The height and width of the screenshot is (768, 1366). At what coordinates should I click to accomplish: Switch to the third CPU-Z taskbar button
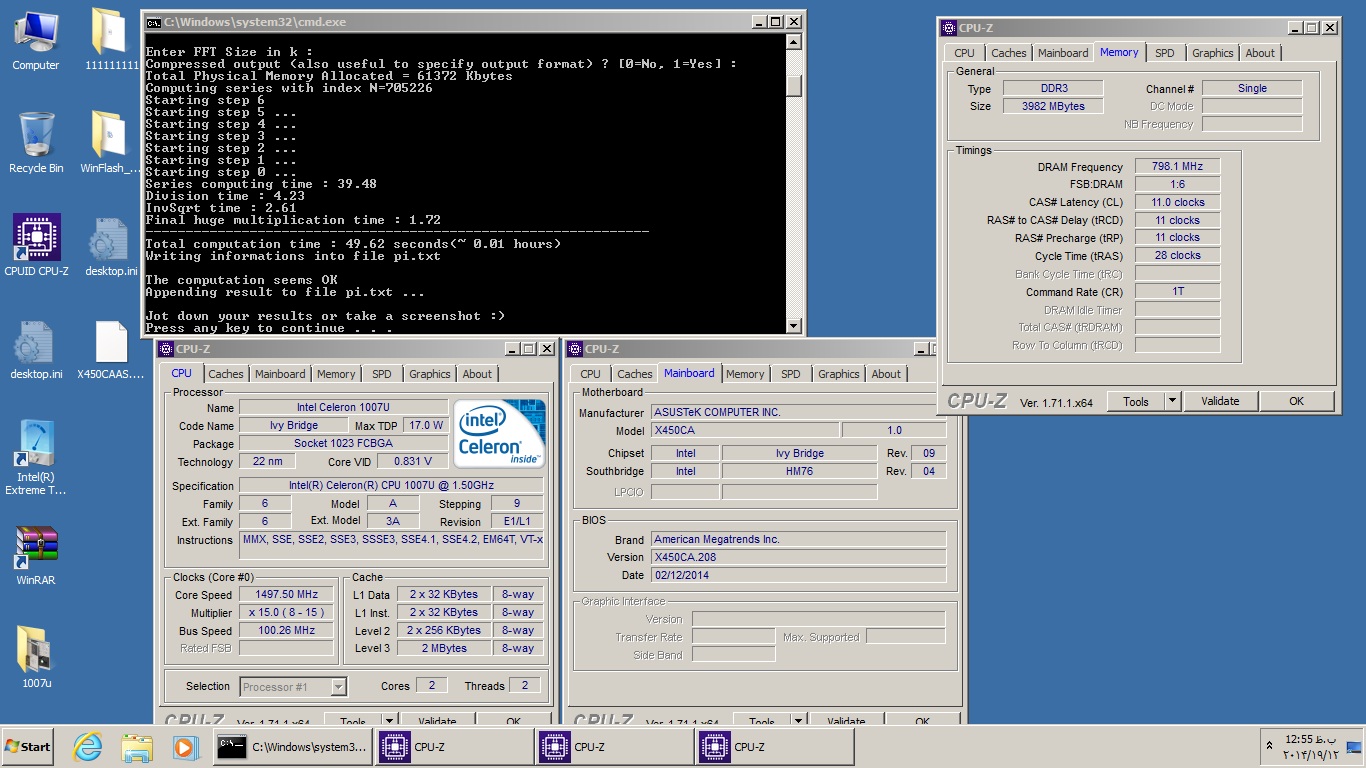click(x=774, y=747)
